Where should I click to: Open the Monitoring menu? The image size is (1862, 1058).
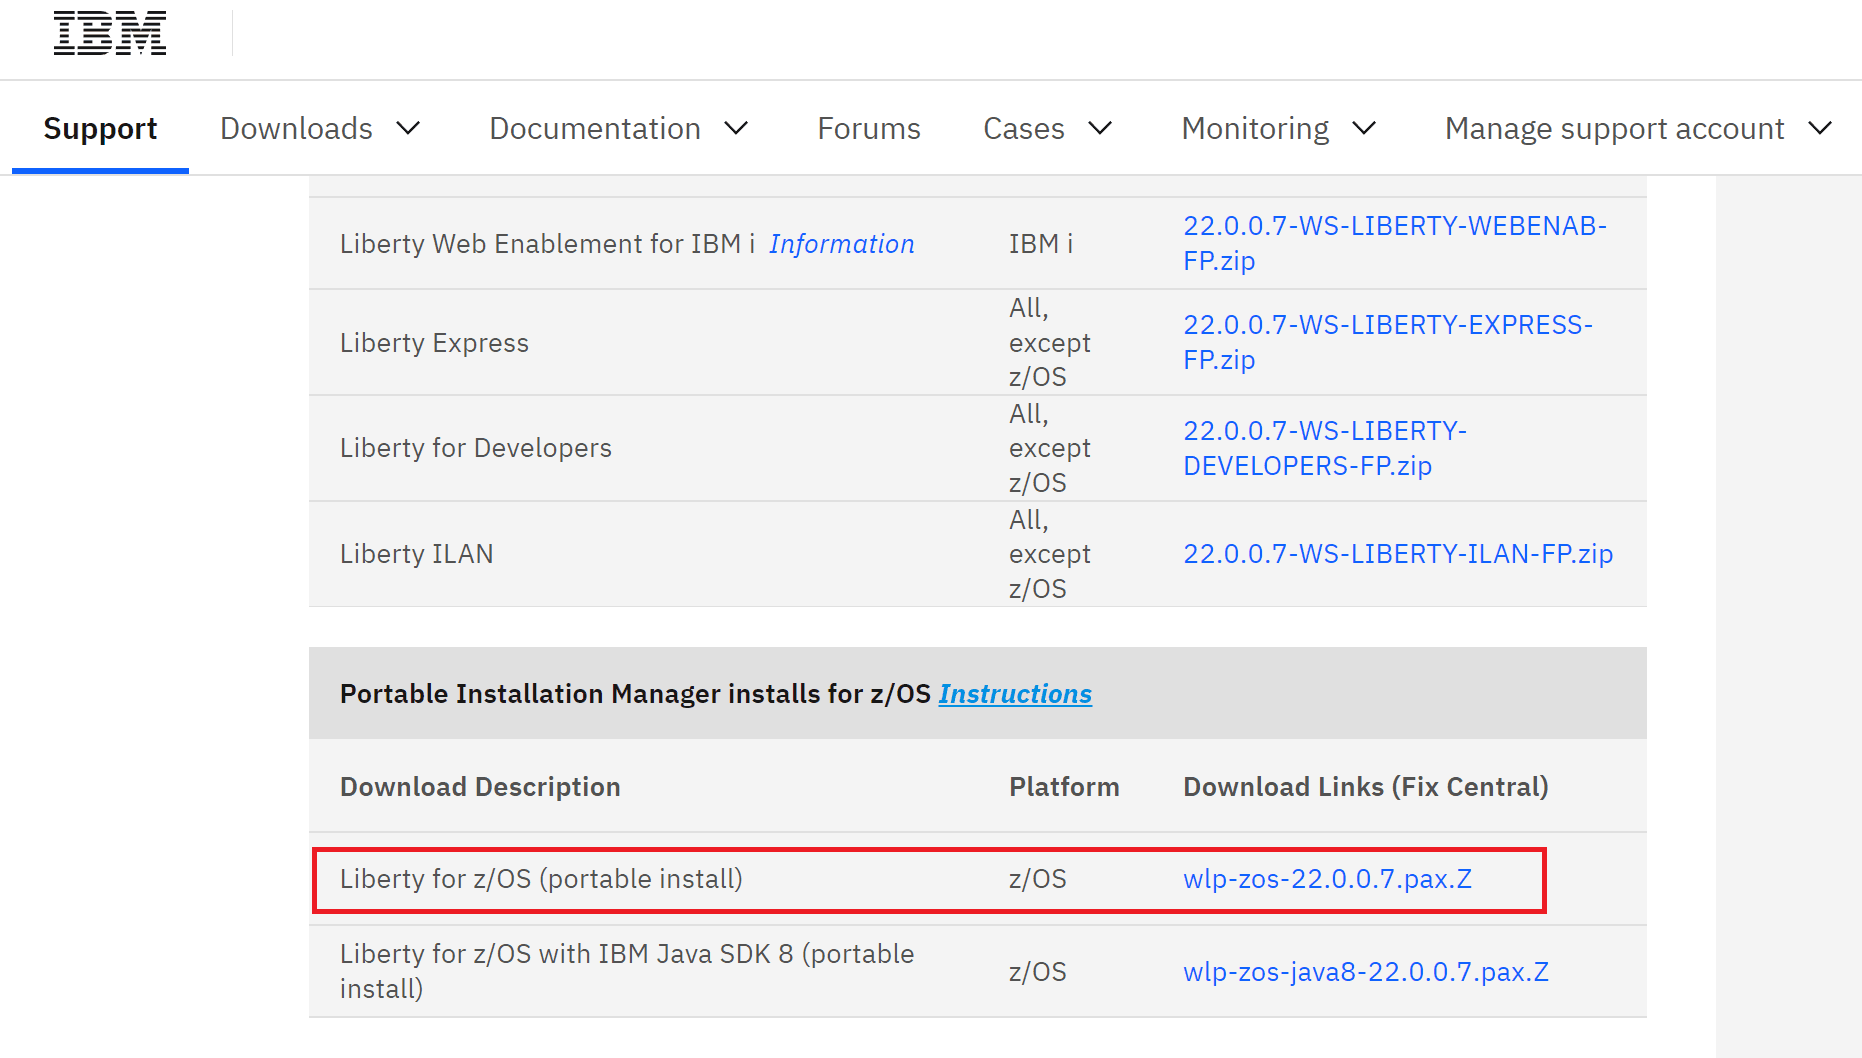click(1255, 129)
